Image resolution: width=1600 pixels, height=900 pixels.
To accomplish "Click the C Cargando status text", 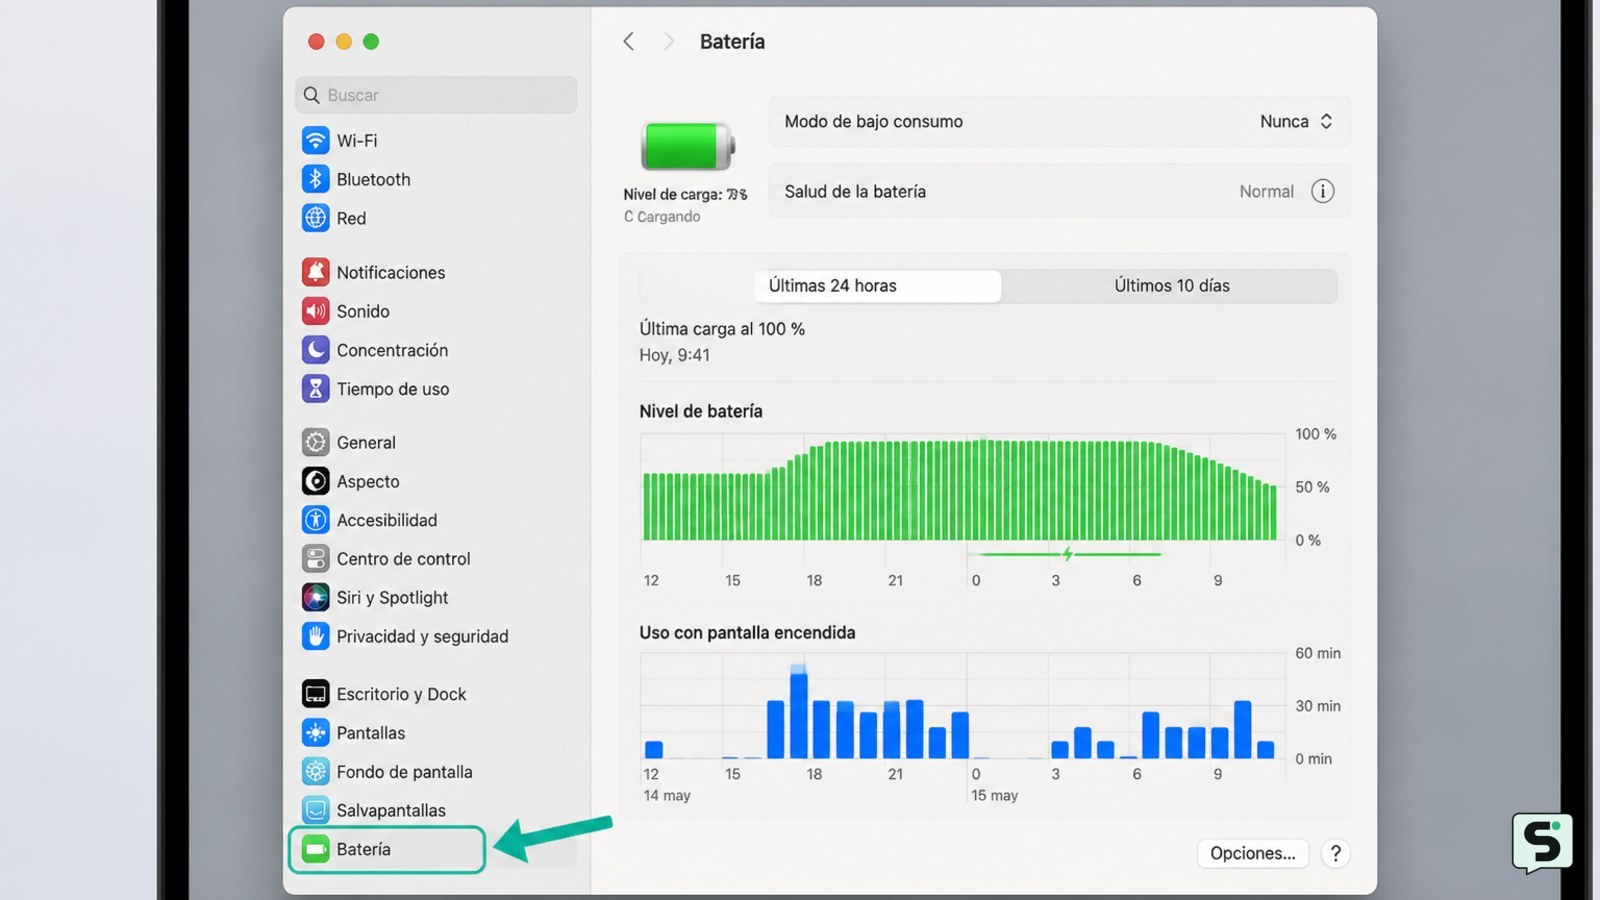I will [662, 217].
